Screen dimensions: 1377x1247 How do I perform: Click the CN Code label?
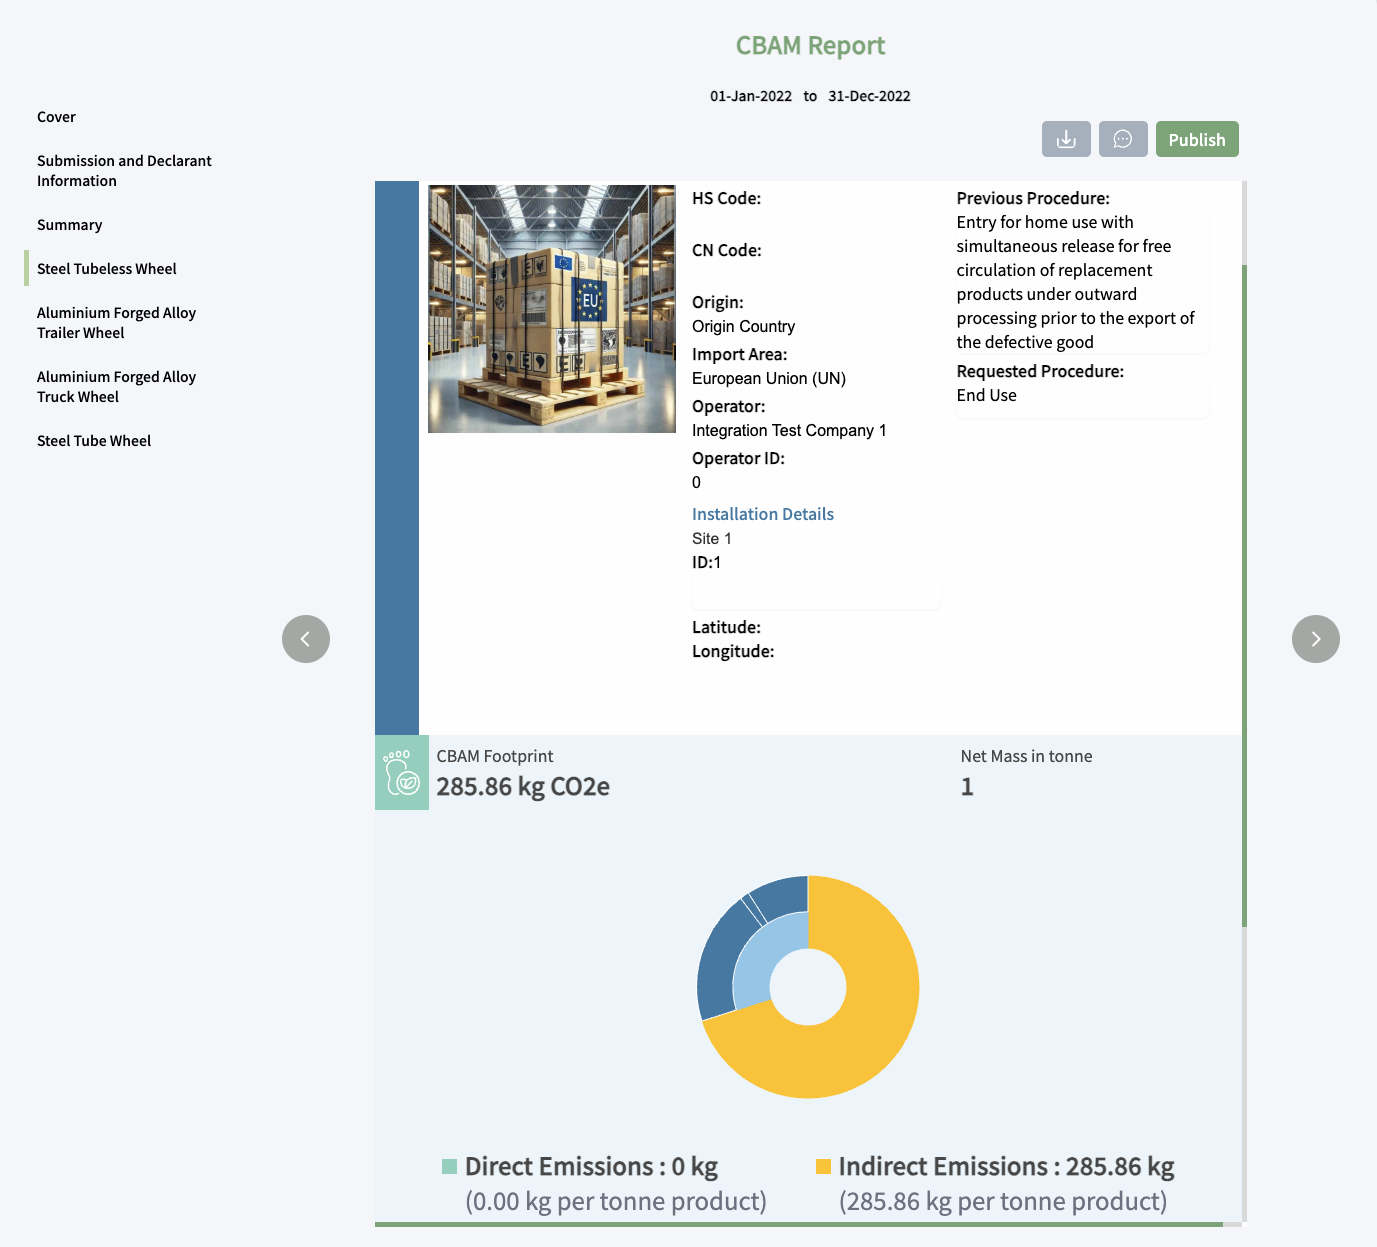click(727, 250)
